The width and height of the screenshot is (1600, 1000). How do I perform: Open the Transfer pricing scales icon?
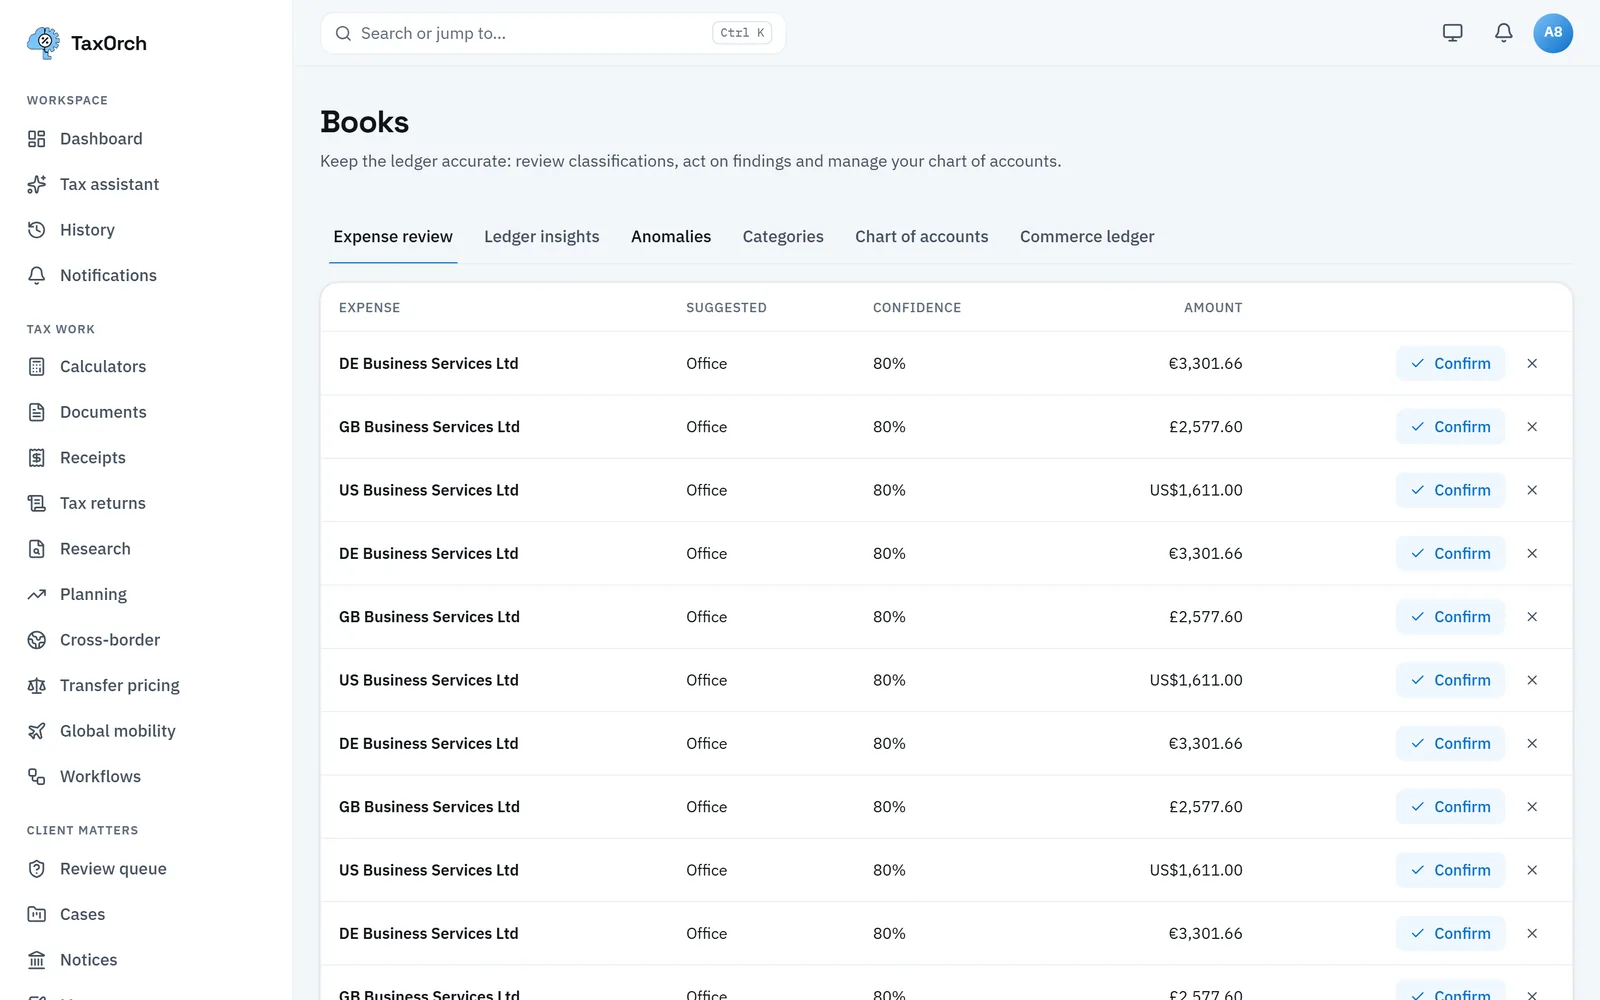point(37,685)
